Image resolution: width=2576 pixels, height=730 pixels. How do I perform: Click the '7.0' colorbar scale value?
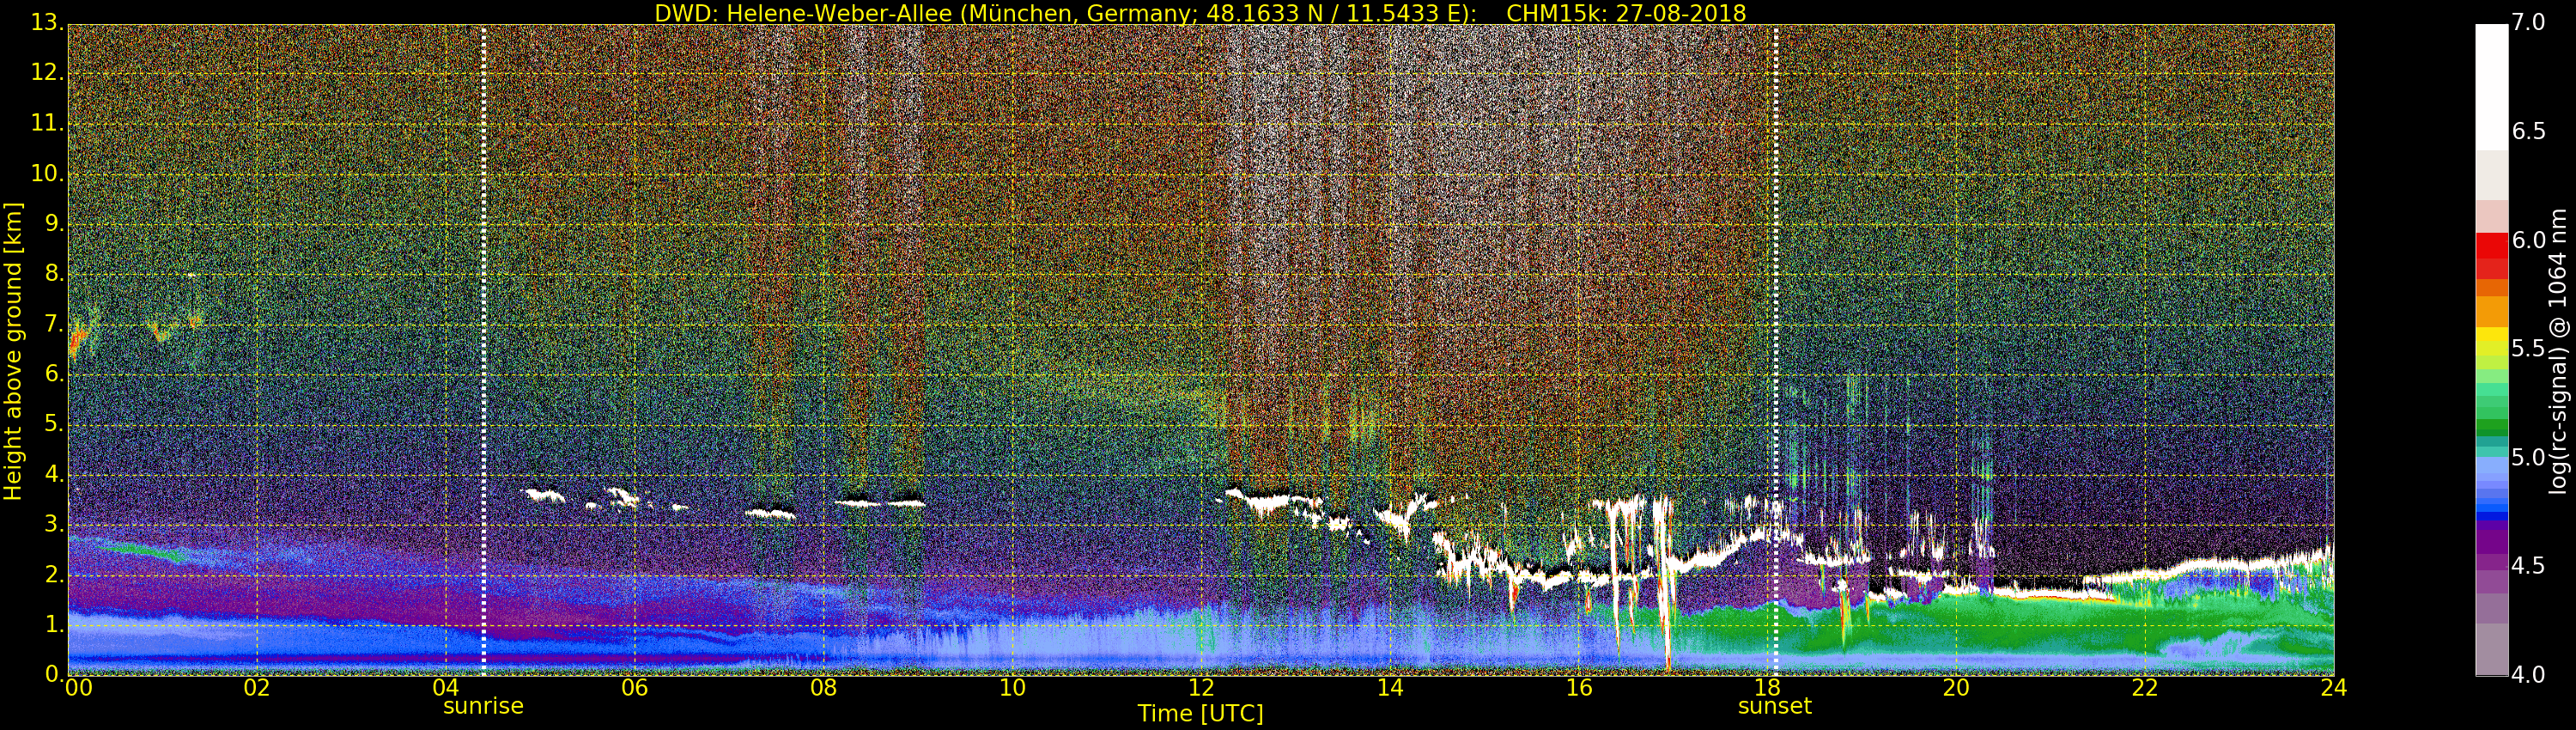2529,23
